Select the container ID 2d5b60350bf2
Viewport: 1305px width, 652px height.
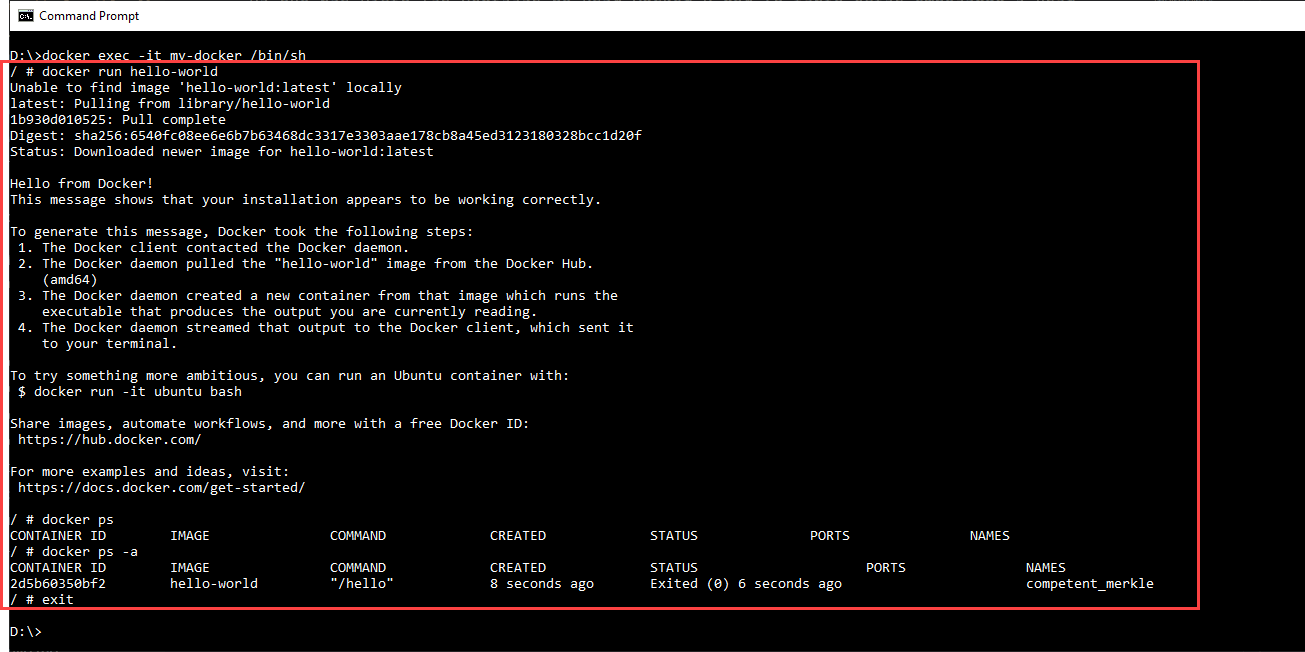click(x=58, y=583)
